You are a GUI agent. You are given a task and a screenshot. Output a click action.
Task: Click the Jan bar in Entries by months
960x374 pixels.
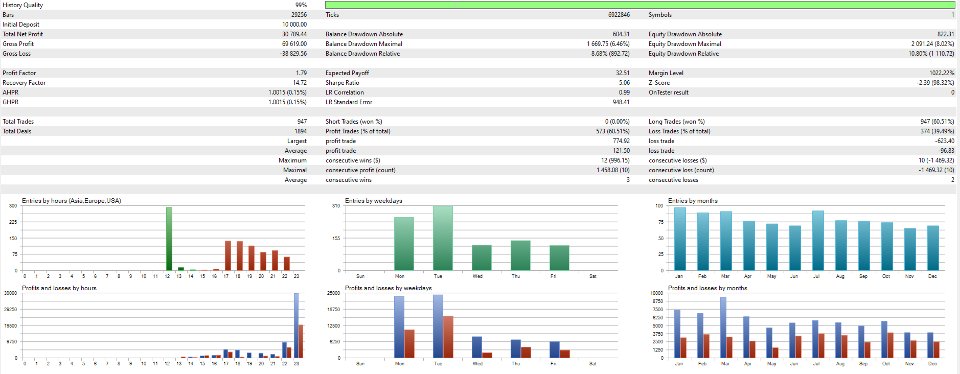pos(680,239)
